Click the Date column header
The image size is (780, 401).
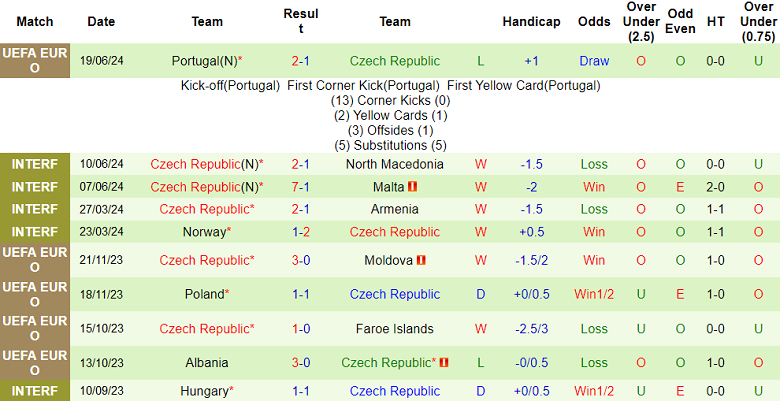coord(101,21)
